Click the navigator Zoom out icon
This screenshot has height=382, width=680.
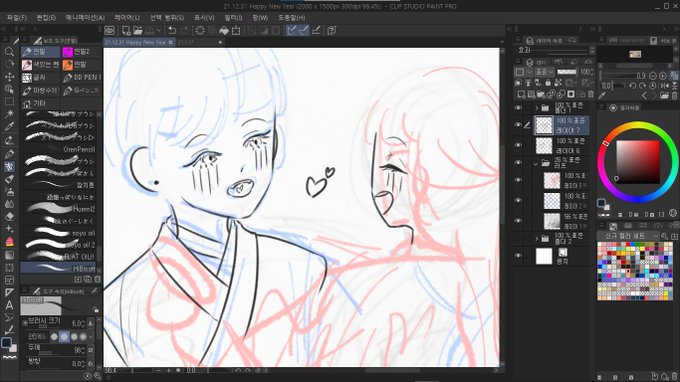pyautogui.click(x=654, y=76)
